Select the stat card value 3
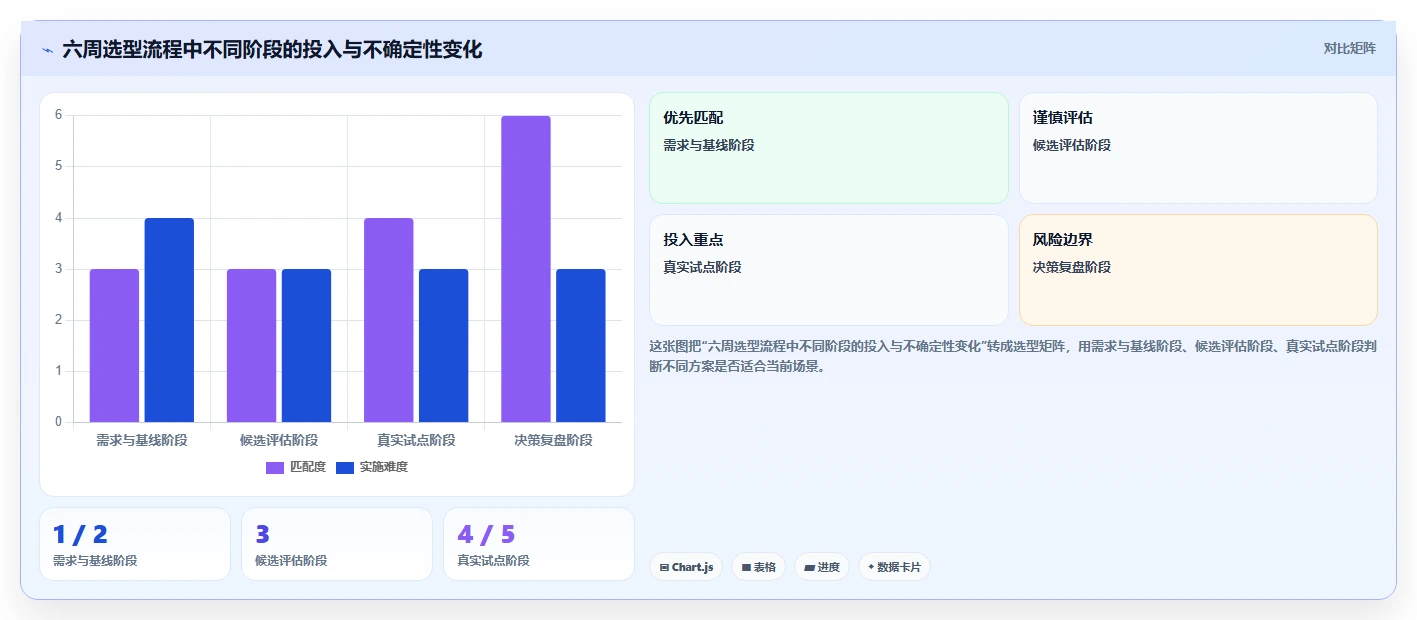 (263, 535)
